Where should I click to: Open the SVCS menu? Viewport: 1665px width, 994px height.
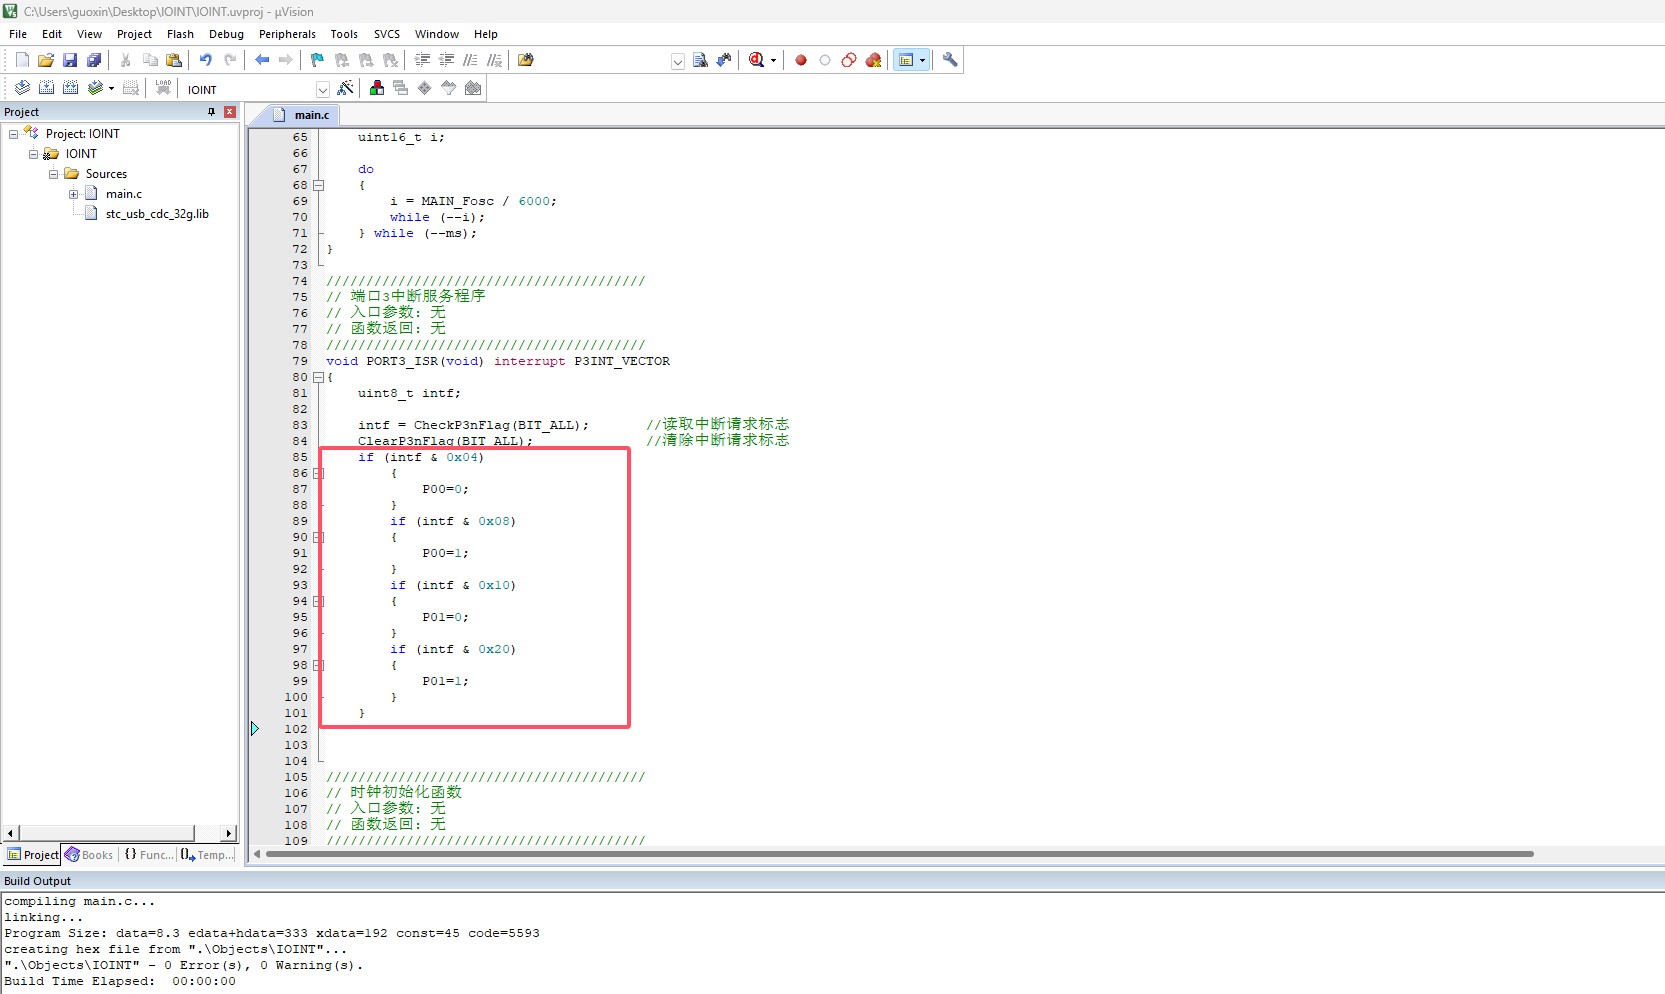(x=387, y=34)
